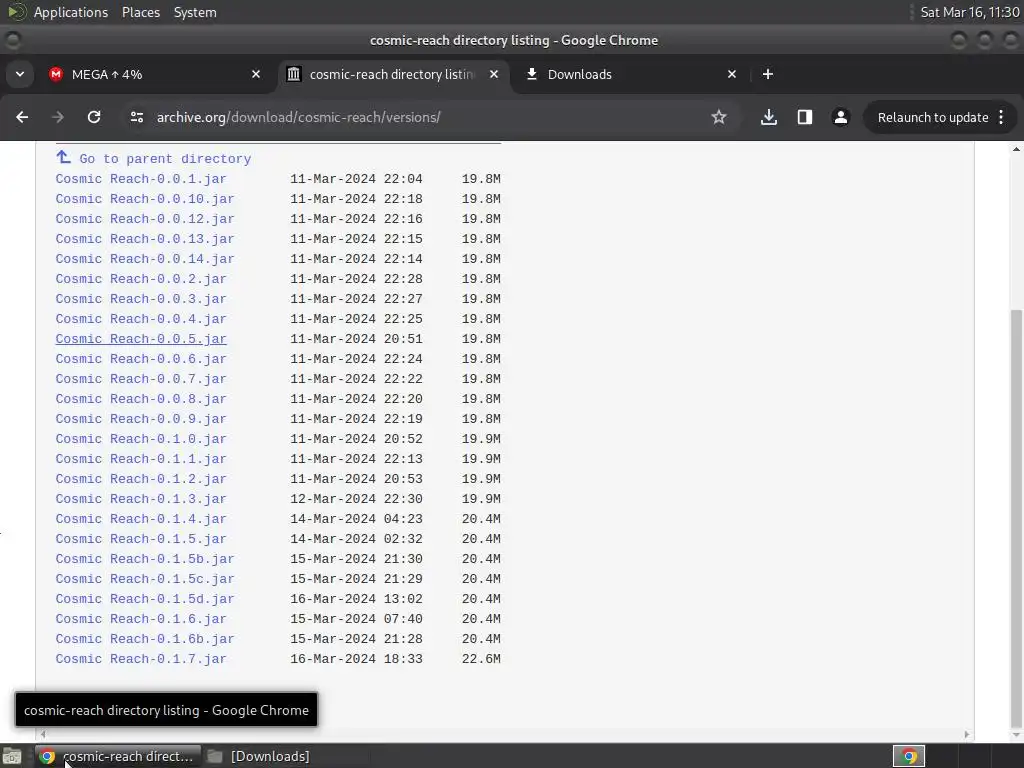Toggle the Chrome side panel
This screenshot has height=768, width=1024.
[x=805, y=117]
